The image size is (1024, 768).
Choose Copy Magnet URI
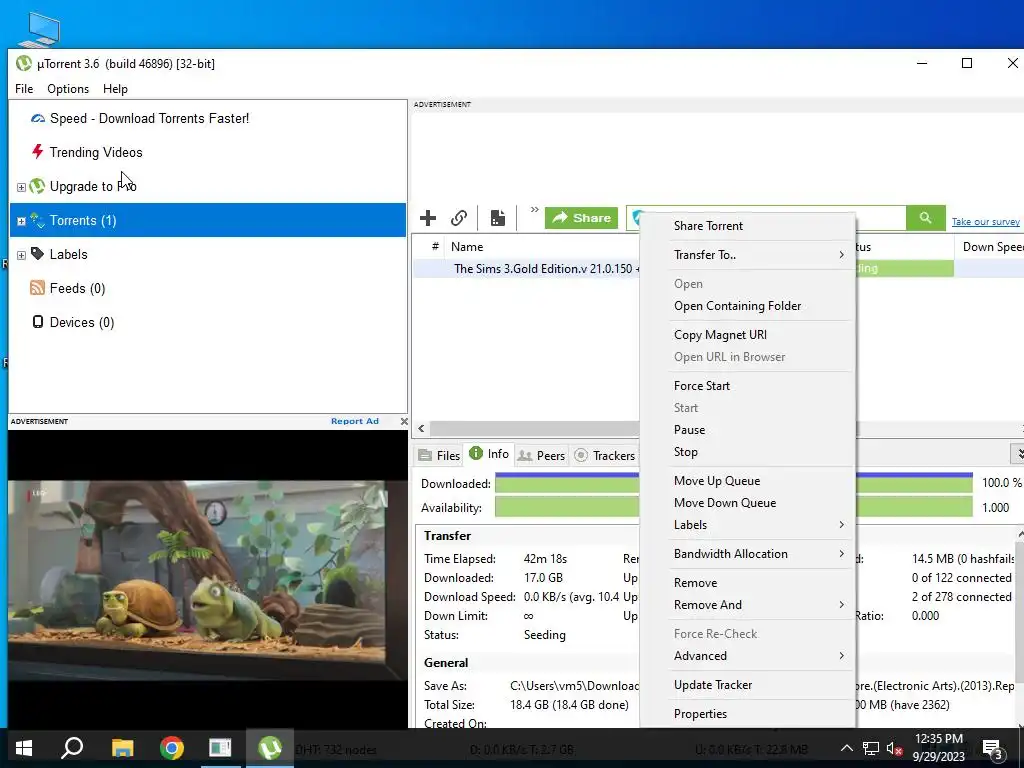[x=760, y=334]
